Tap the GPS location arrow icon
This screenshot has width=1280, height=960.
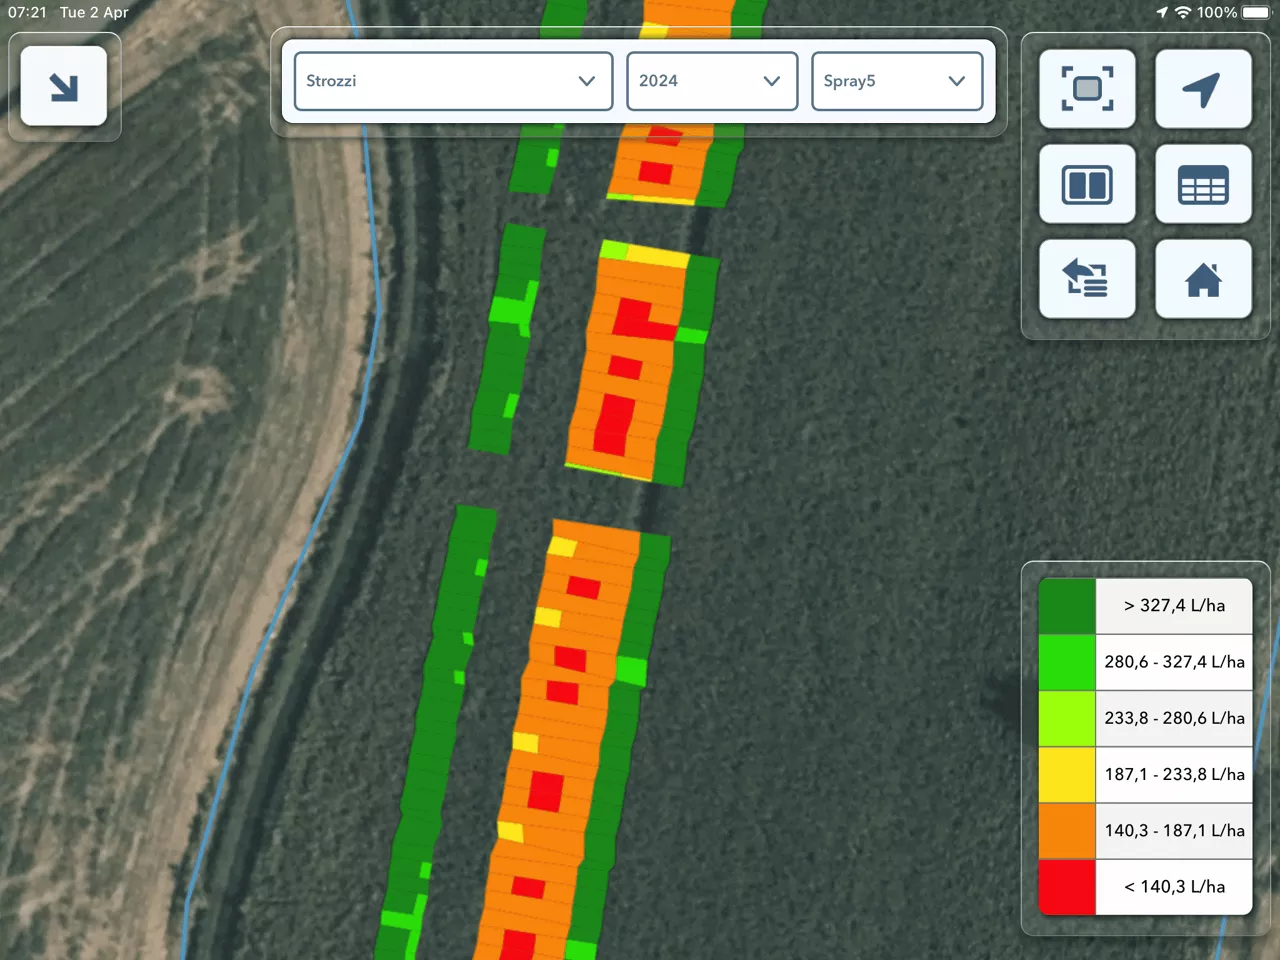1203,89
